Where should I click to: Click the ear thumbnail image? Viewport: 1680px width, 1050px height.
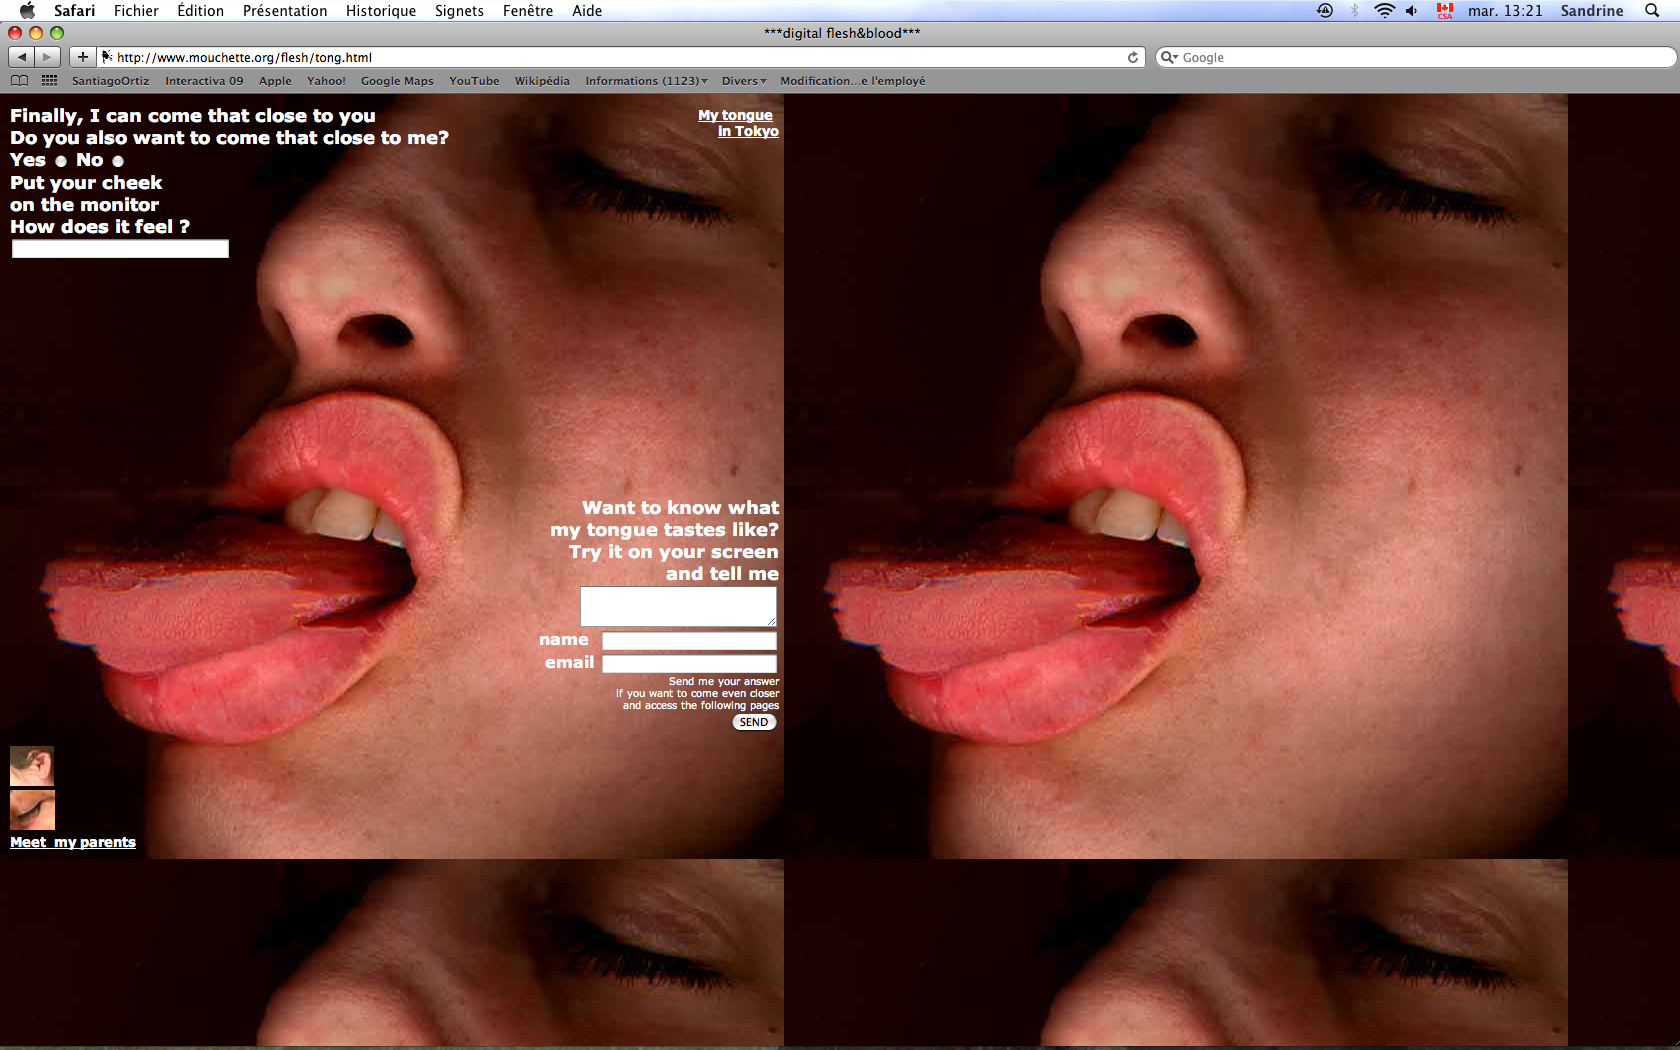tap(32, 766)
